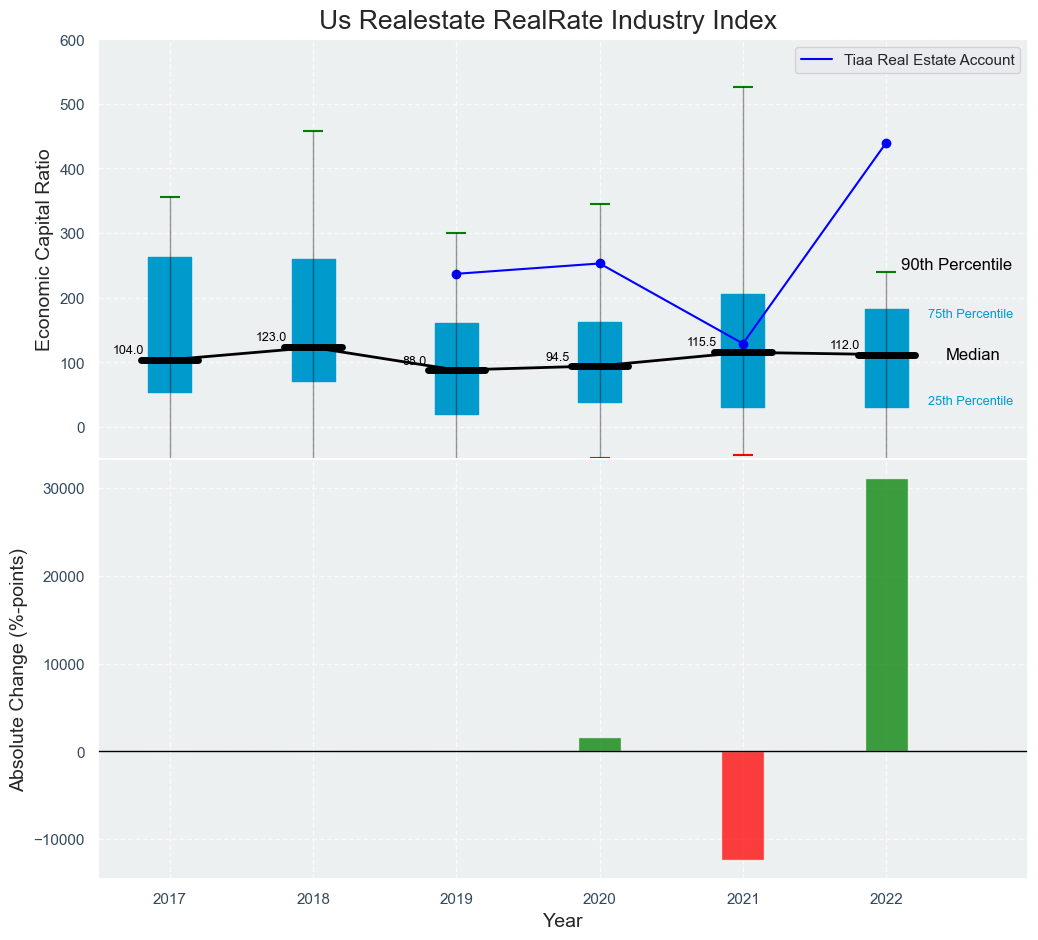Select the blue data point for 2019
The image size is (1038, 940).
pos(457,274)
